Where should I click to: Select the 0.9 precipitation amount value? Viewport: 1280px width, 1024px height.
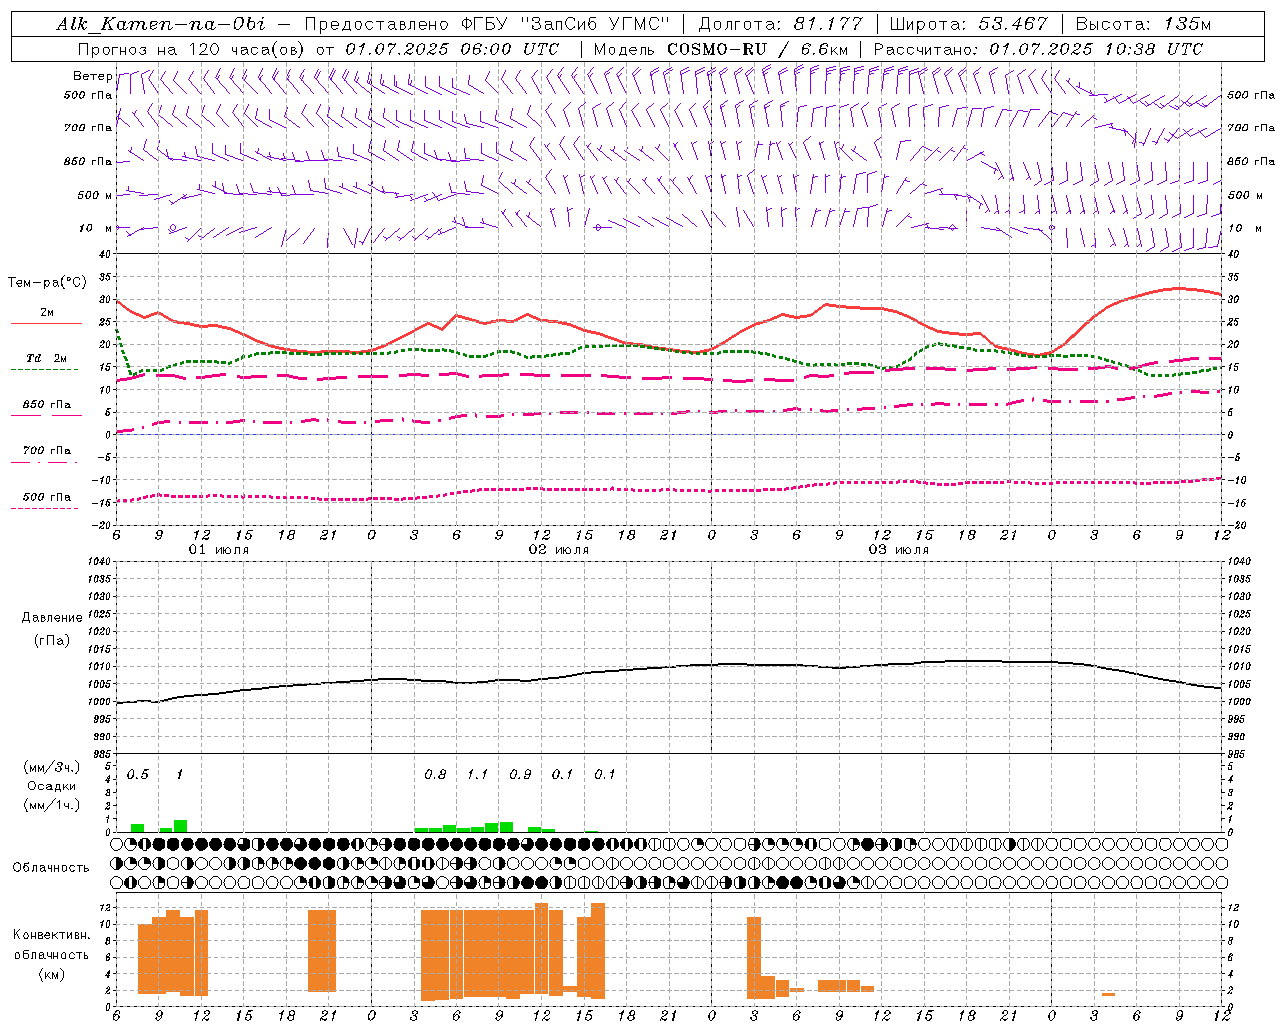520,775
